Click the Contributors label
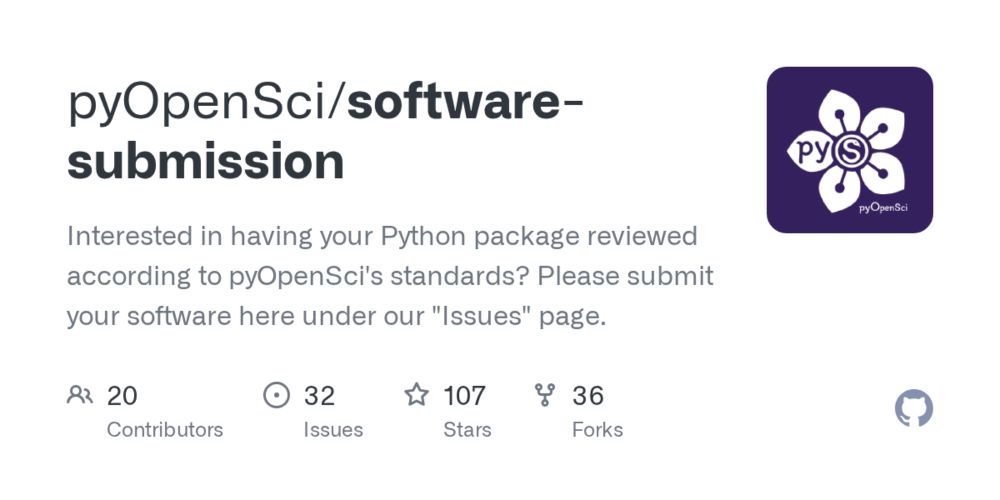 pyautogui.click(x=165, y=430)
